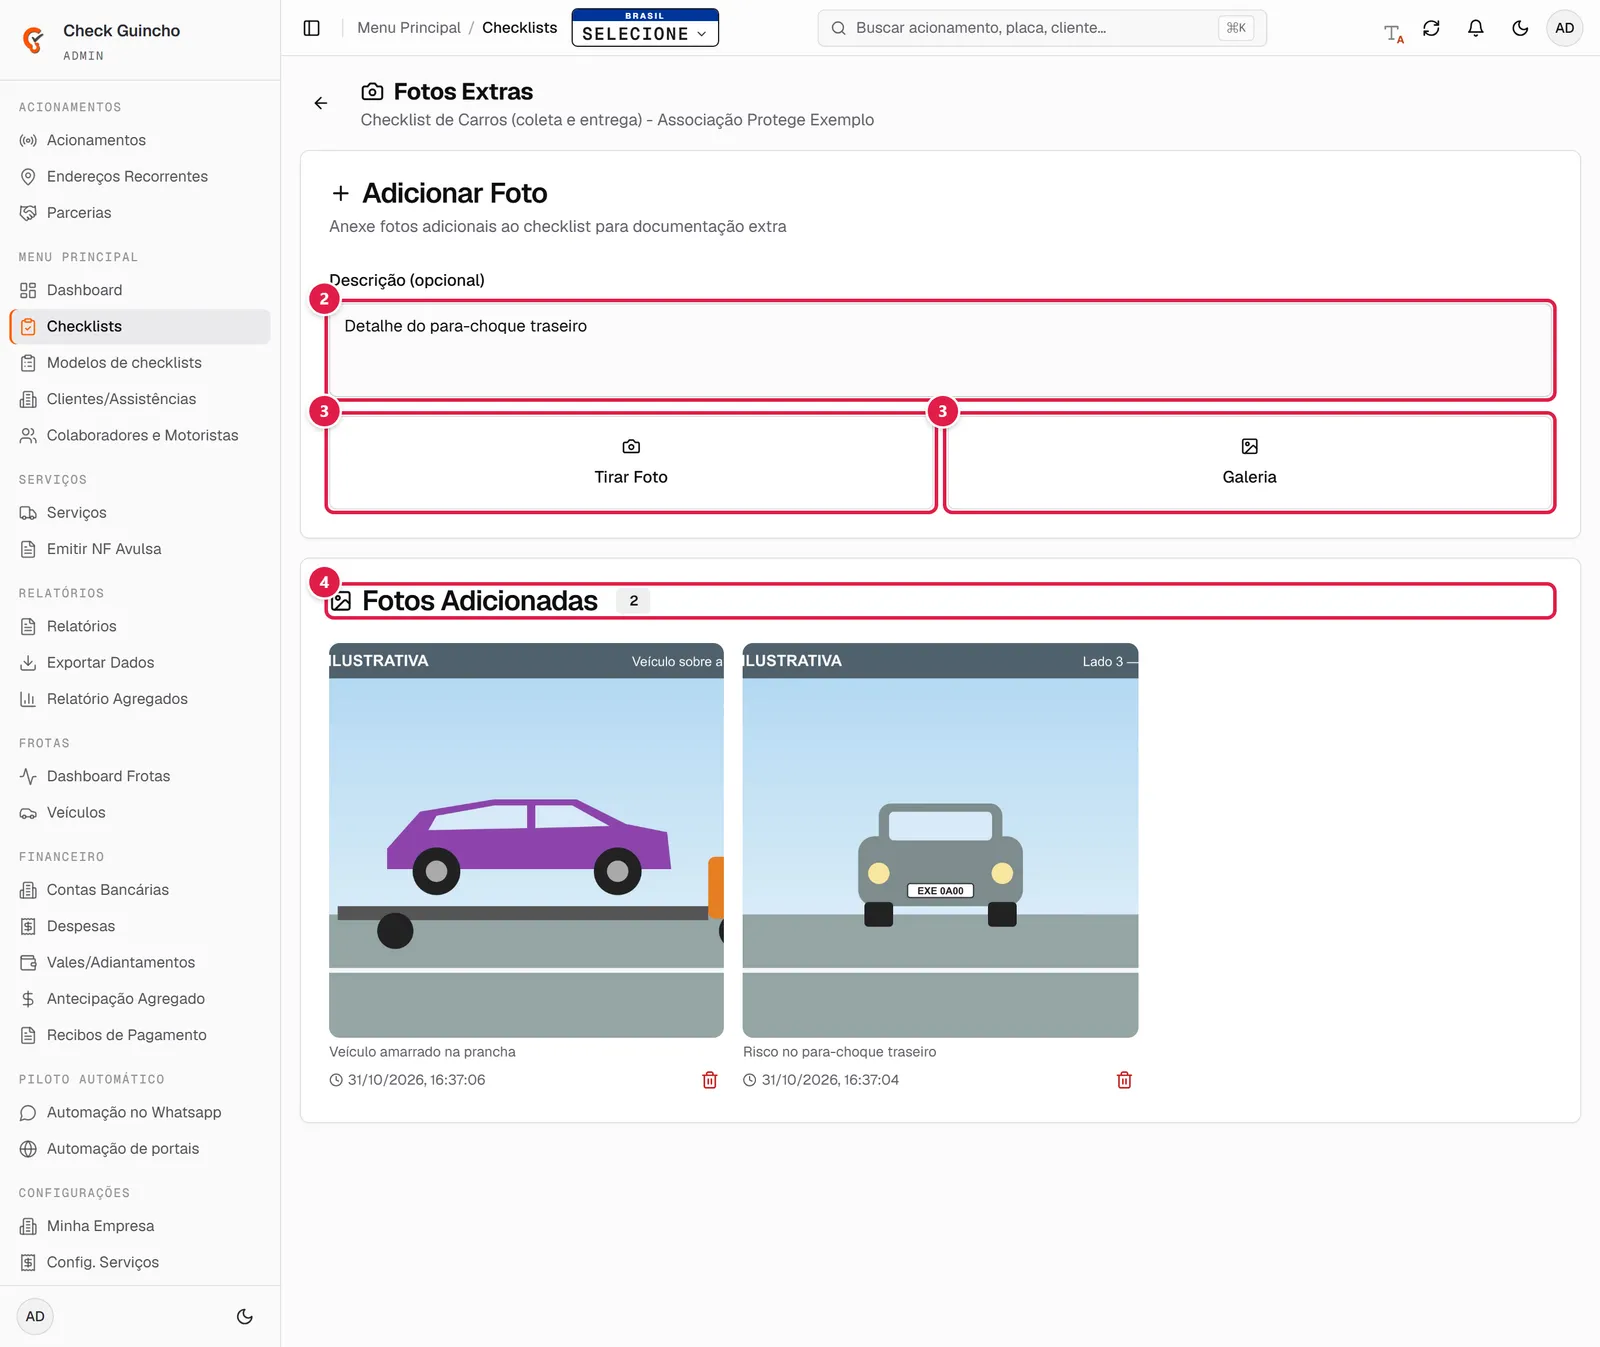
Task: Toggle dark mode moon in sidebar footer
Action: [x=245, y=1316]
